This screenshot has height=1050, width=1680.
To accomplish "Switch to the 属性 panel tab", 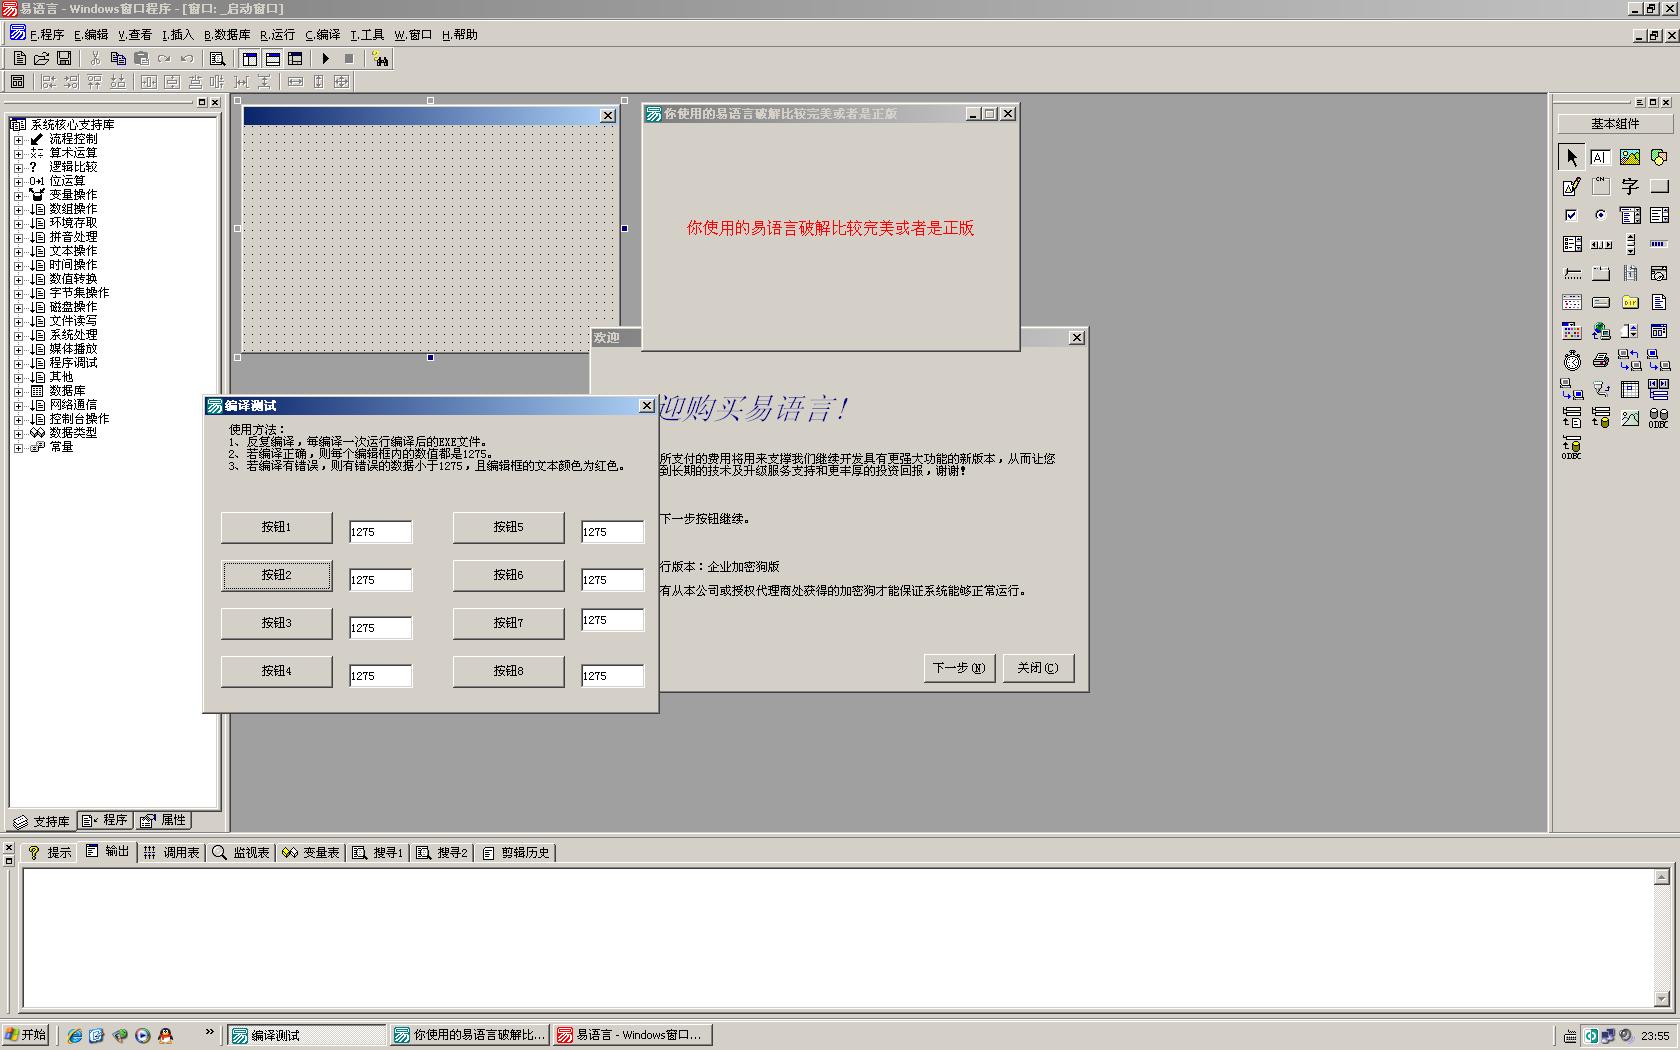I will pyautogui.click(x=164, y=820).
